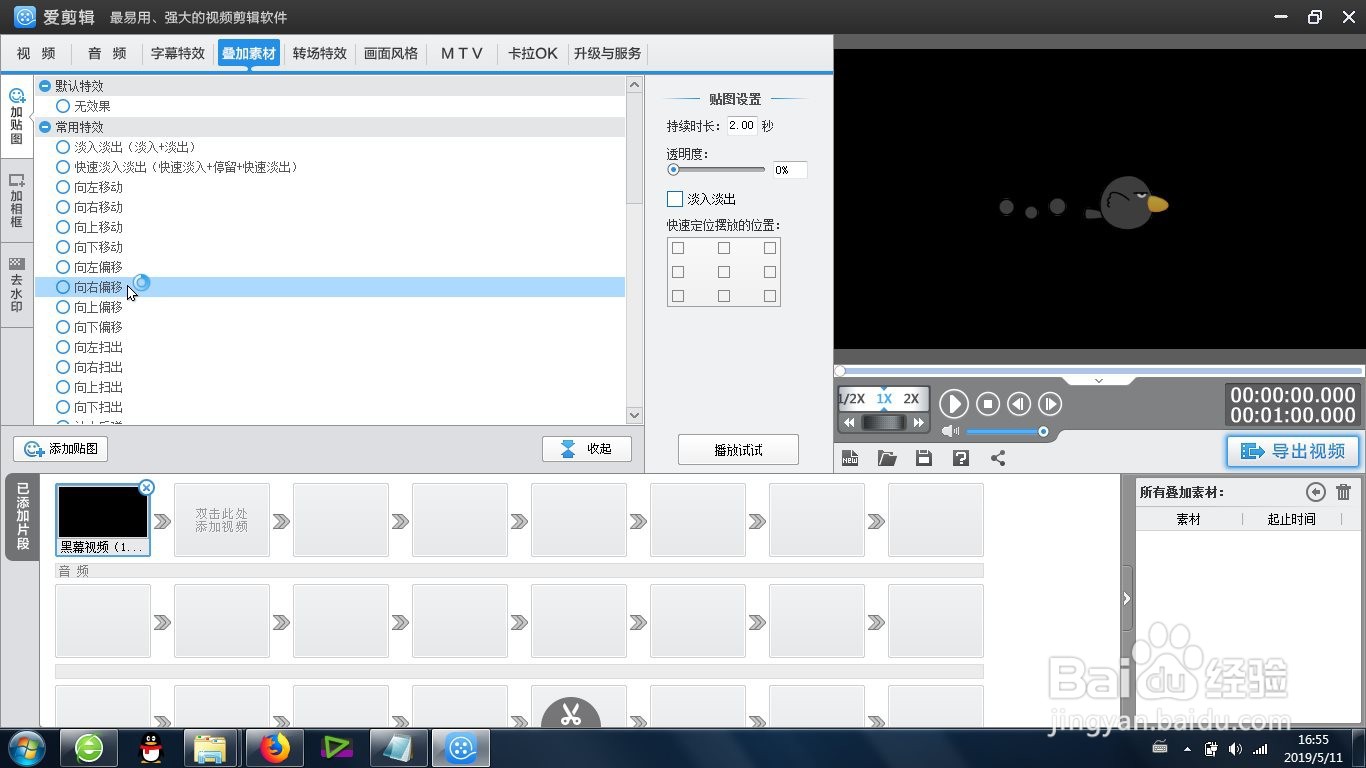Click the share icon below the preview
The height and width of the screenshot is (768, 1366).
click(x=998, y=458)
